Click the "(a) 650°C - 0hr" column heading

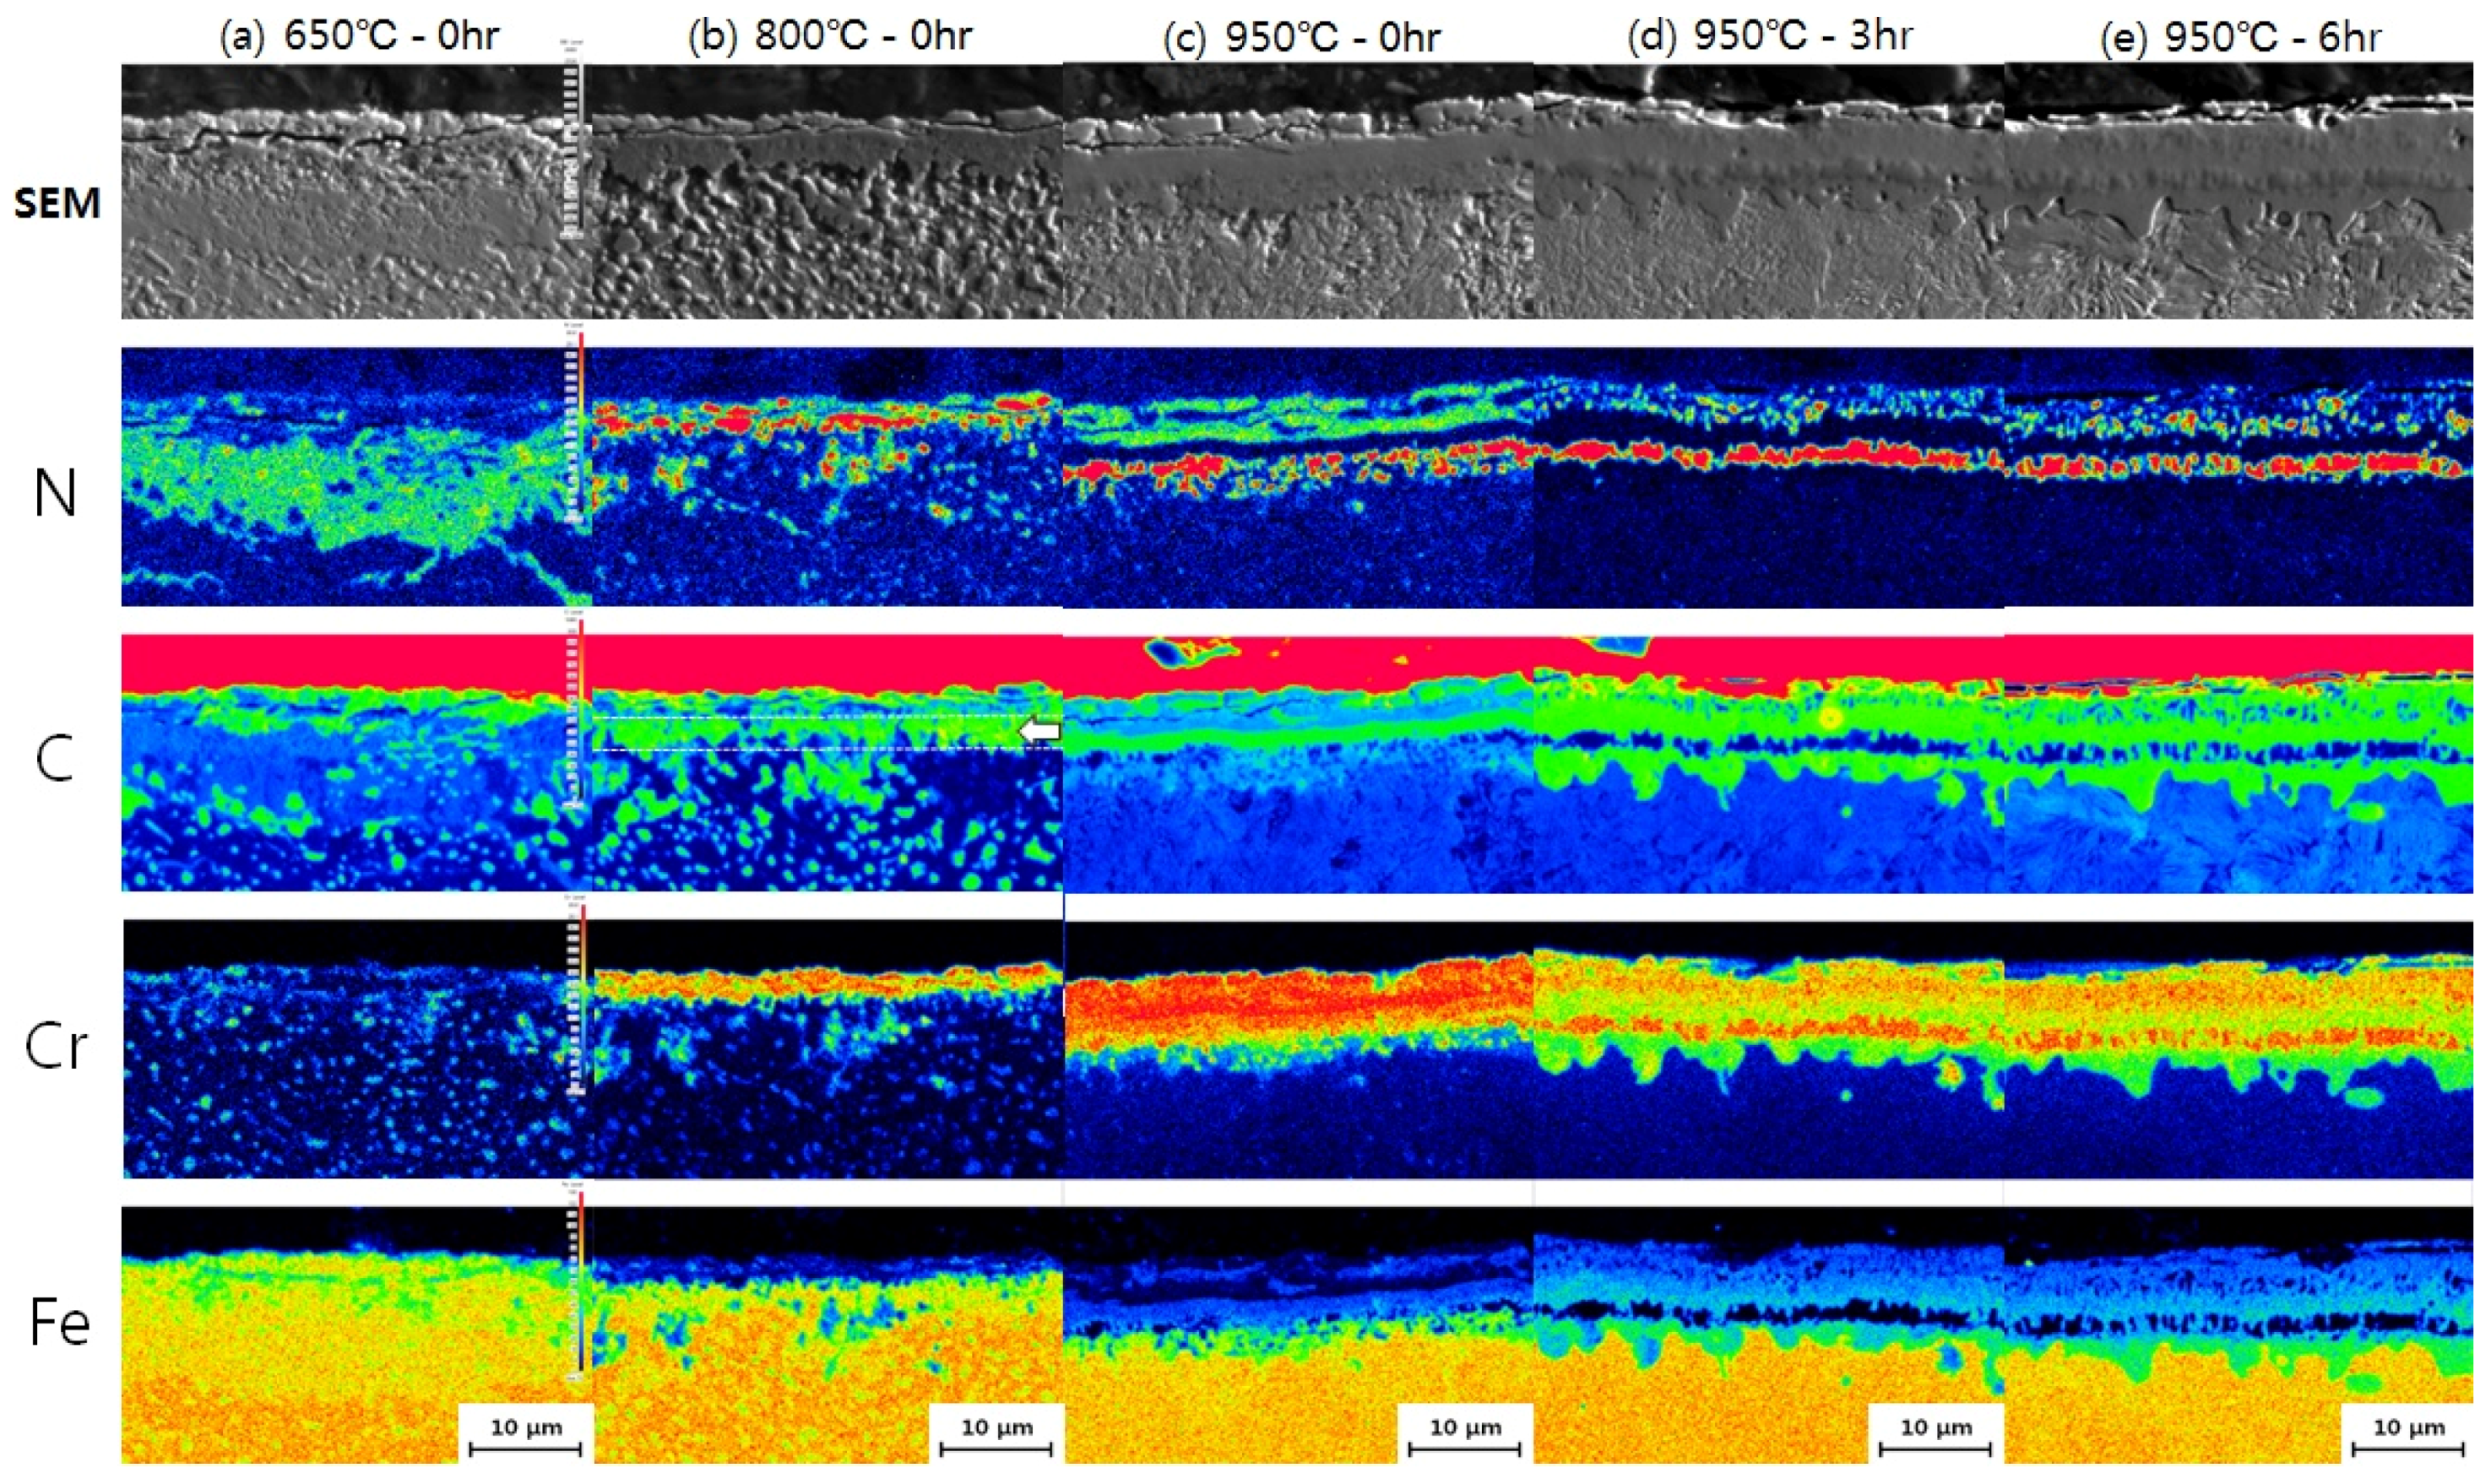(359, 36)
